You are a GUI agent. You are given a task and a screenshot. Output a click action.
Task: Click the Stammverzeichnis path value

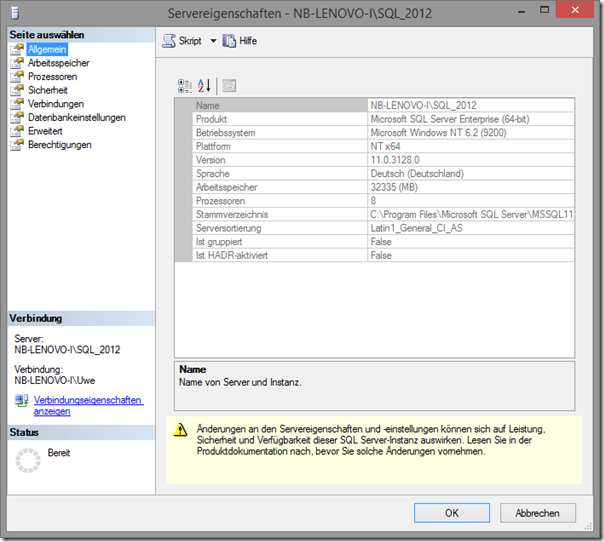click(x=471, y=215)
